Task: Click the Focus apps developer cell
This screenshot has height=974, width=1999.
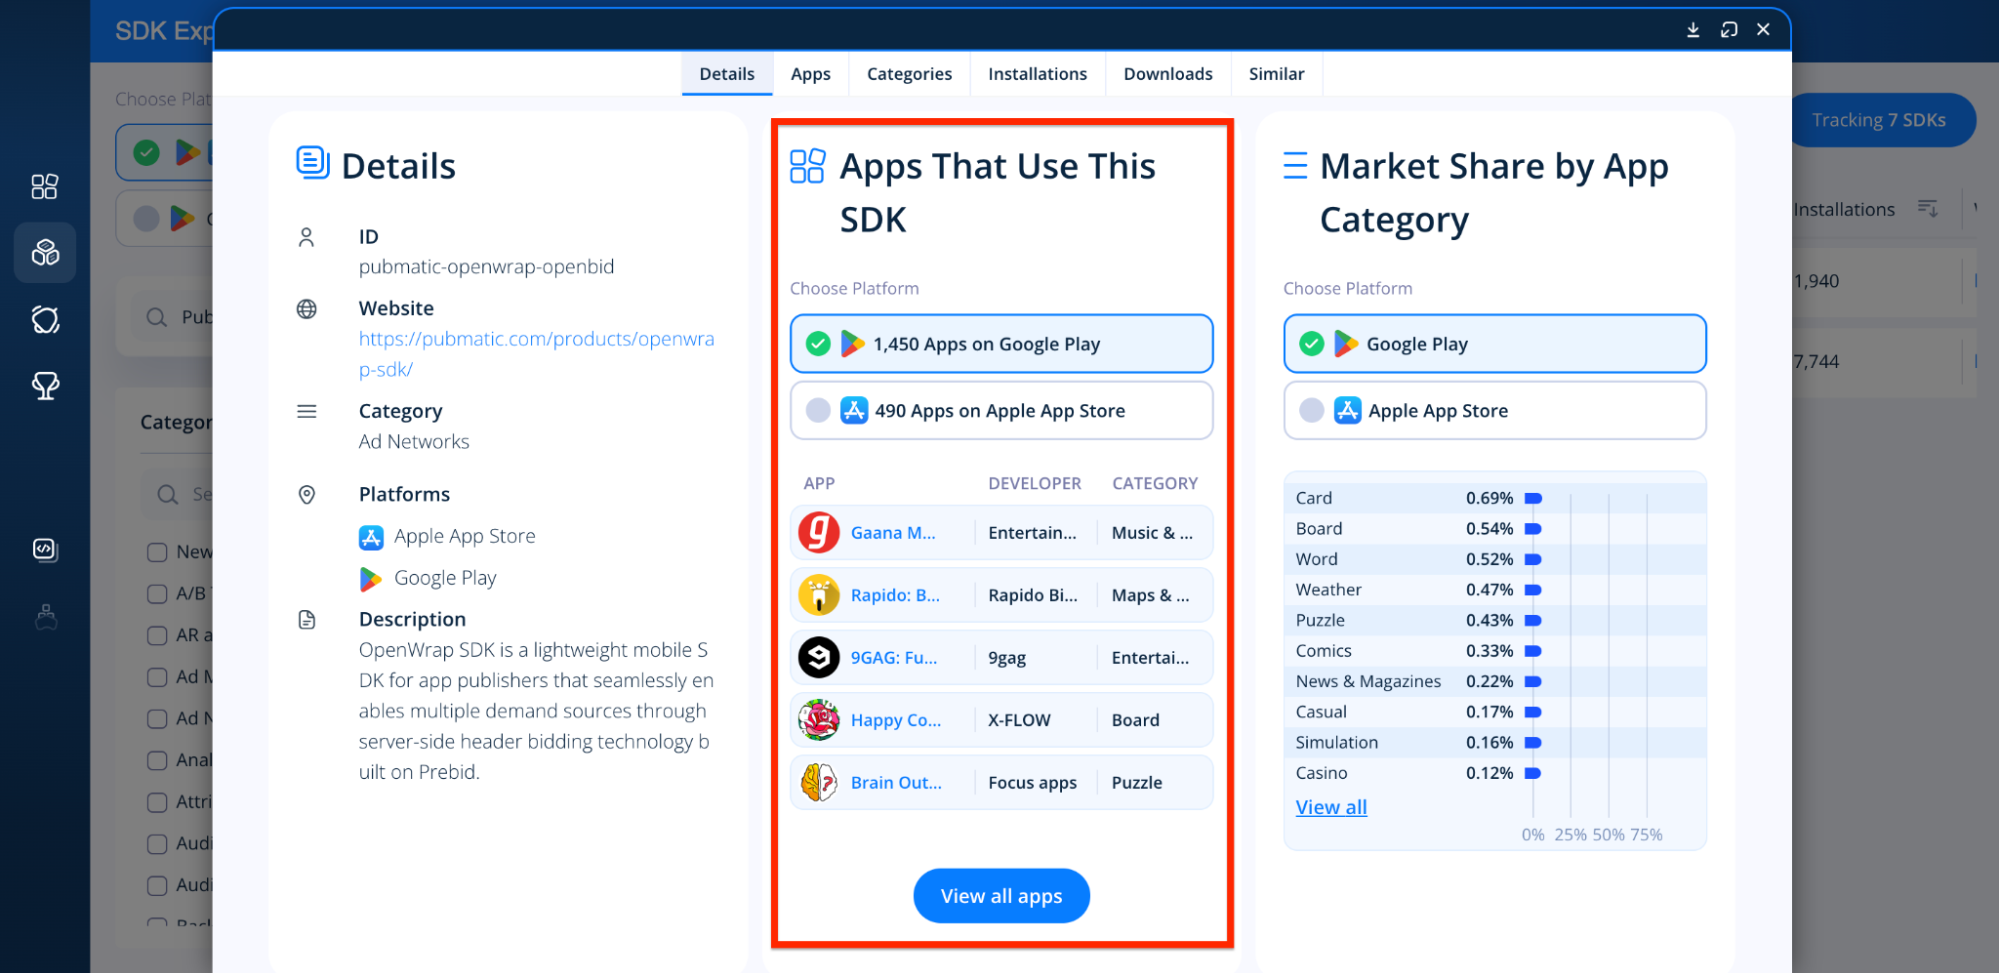Action: [1032, 782]
